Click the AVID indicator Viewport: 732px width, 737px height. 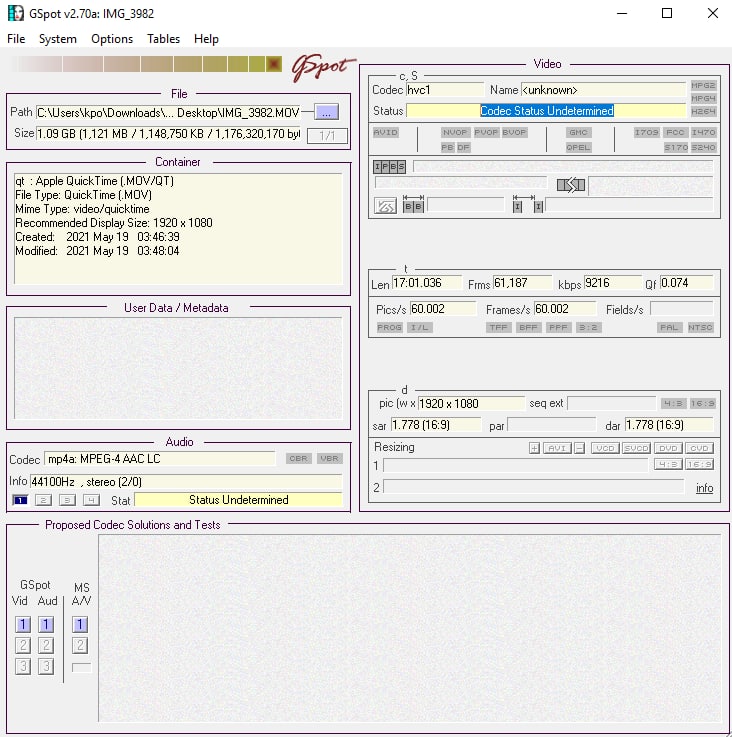click(386, 132)
